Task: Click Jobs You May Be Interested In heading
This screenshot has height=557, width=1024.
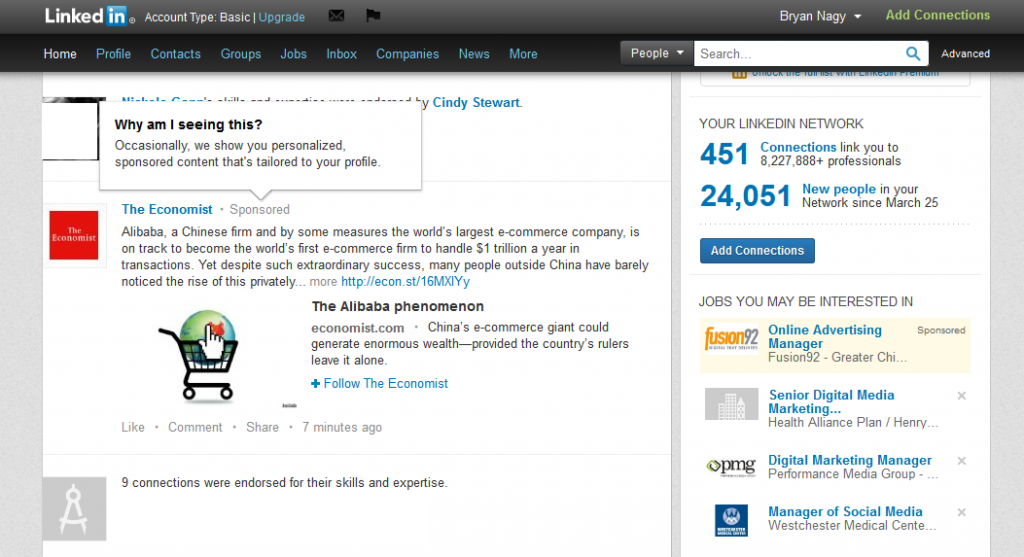Action: click(805, 302)
